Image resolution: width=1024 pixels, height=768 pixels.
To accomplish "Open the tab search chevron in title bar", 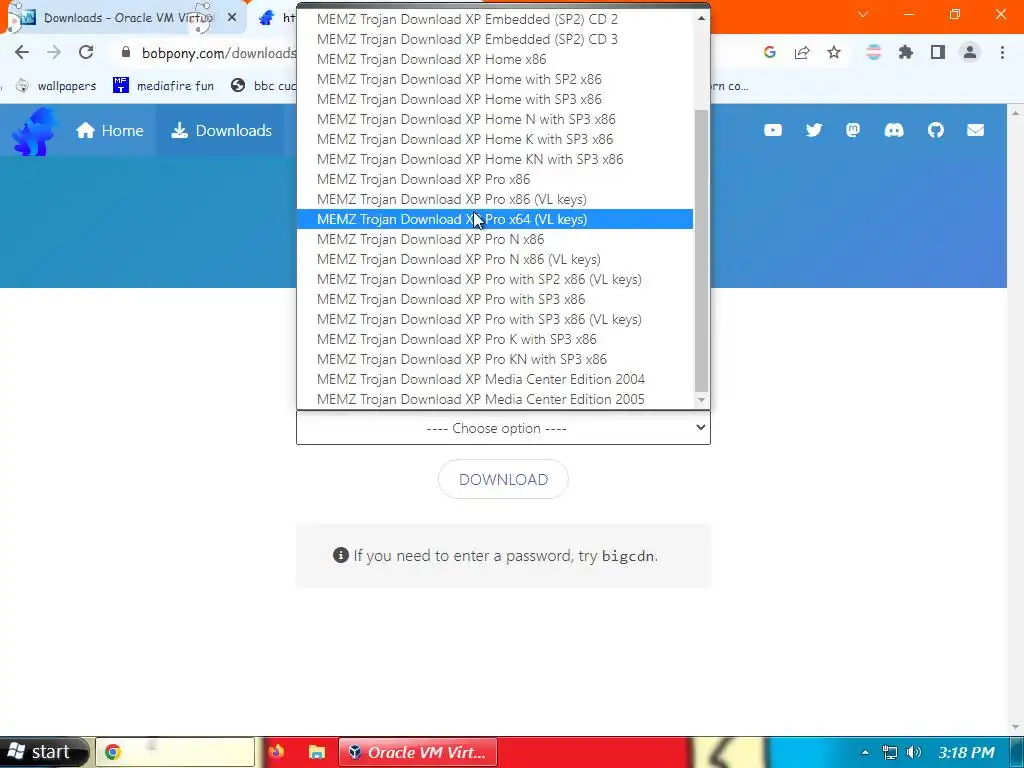I will tap(863, 14).
